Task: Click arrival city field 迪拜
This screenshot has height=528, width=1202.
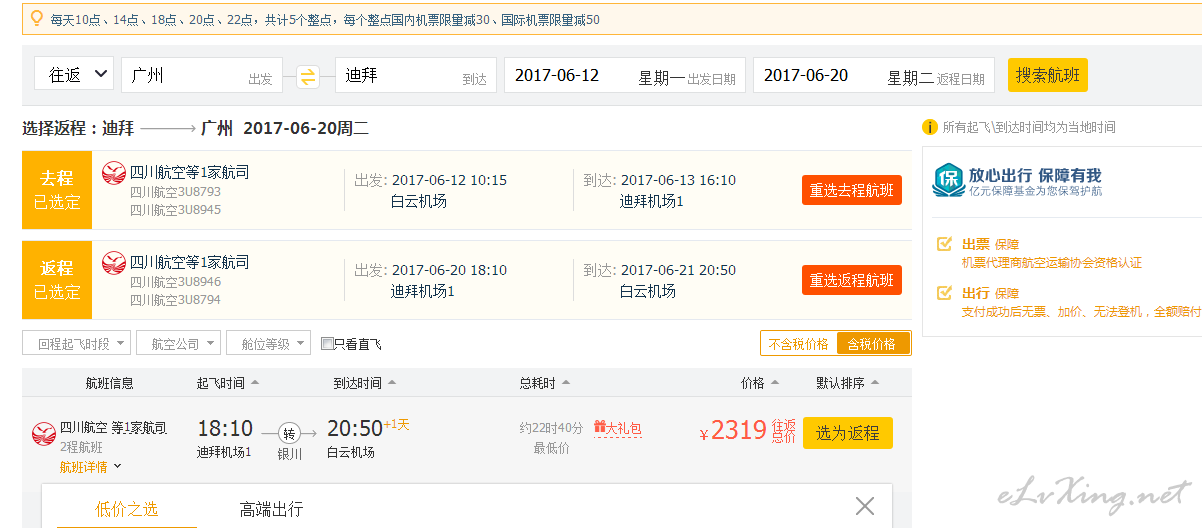Action: pos(416,75)
